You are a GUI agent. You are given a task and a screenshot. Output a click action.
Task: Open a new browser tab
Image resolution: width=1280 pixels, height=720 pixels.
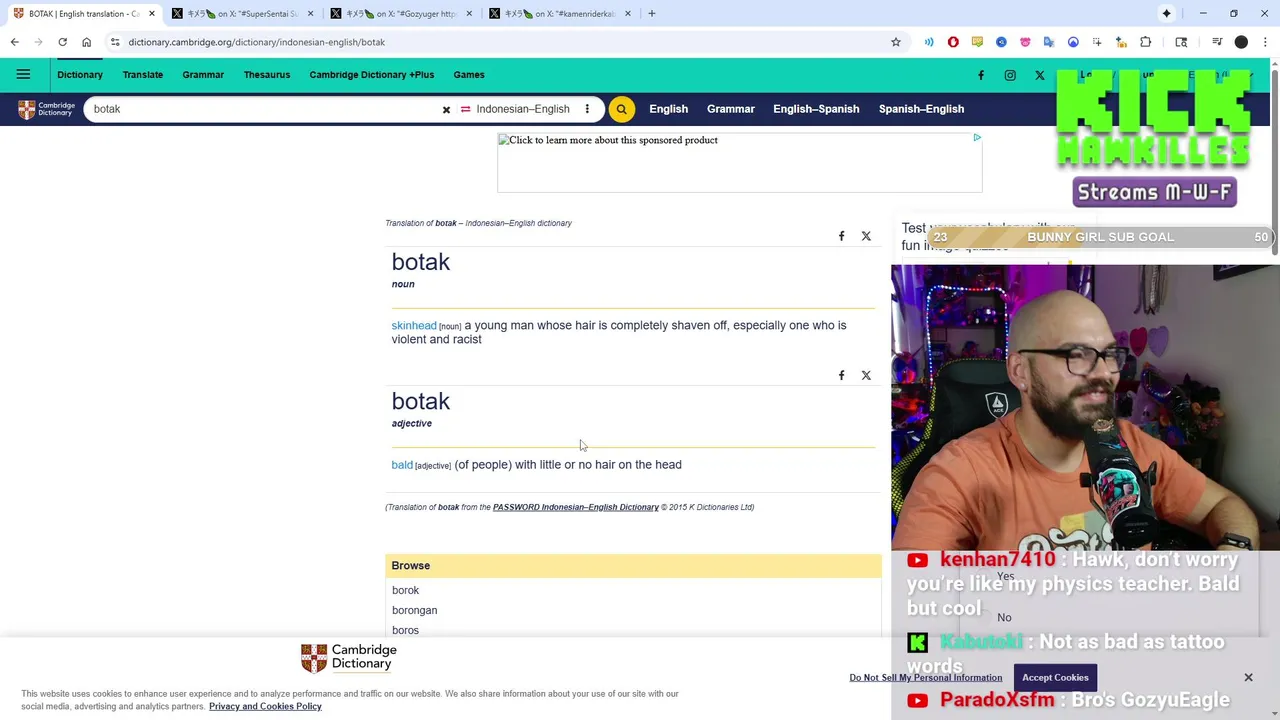pyautogui.click(x=651, y=13)
